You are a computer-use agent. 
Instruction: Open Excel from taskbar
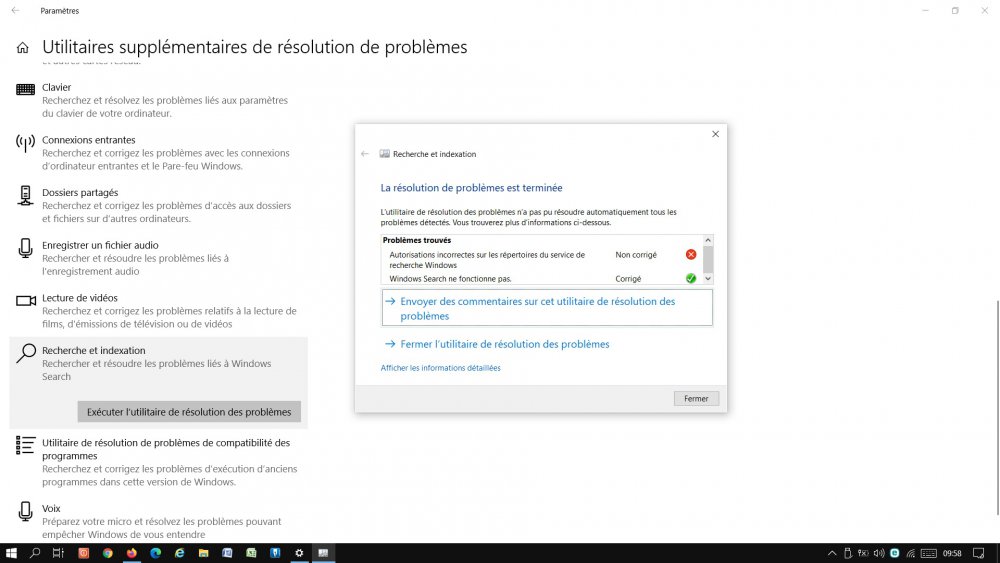(x=251, y=553)
